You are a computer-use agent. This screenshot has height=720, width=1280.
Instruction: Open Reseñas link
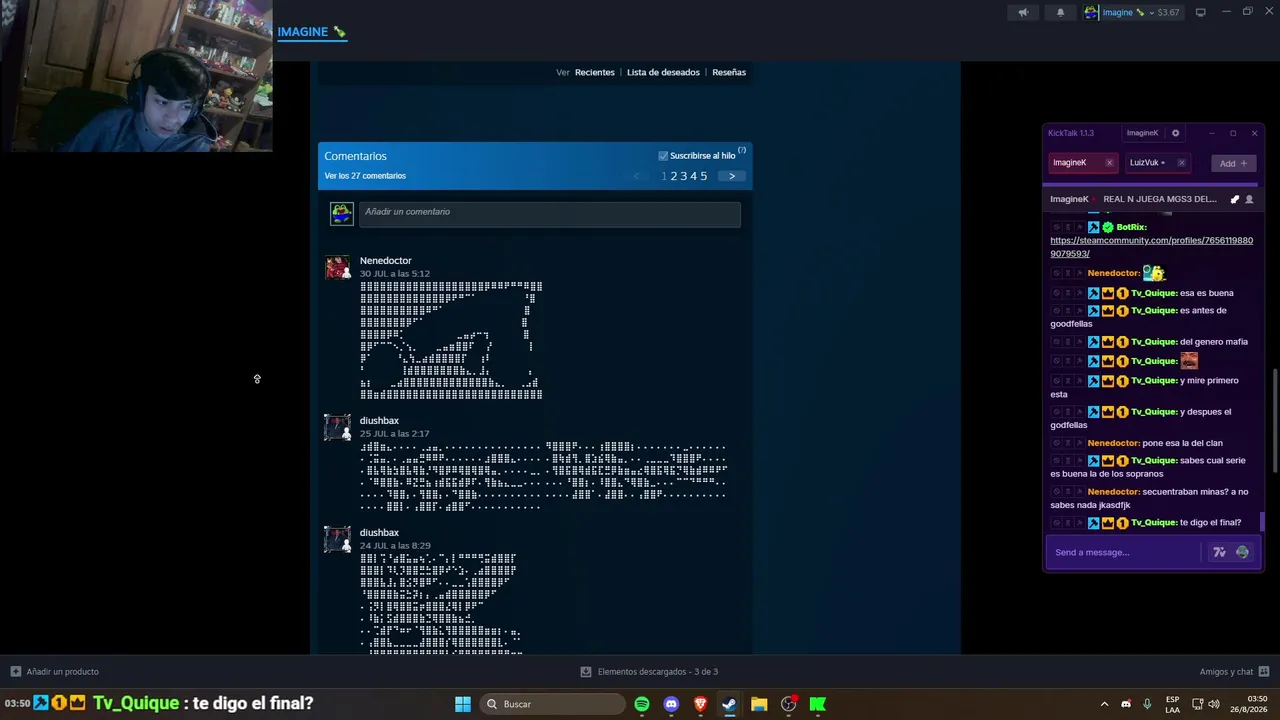coord(729,72)
